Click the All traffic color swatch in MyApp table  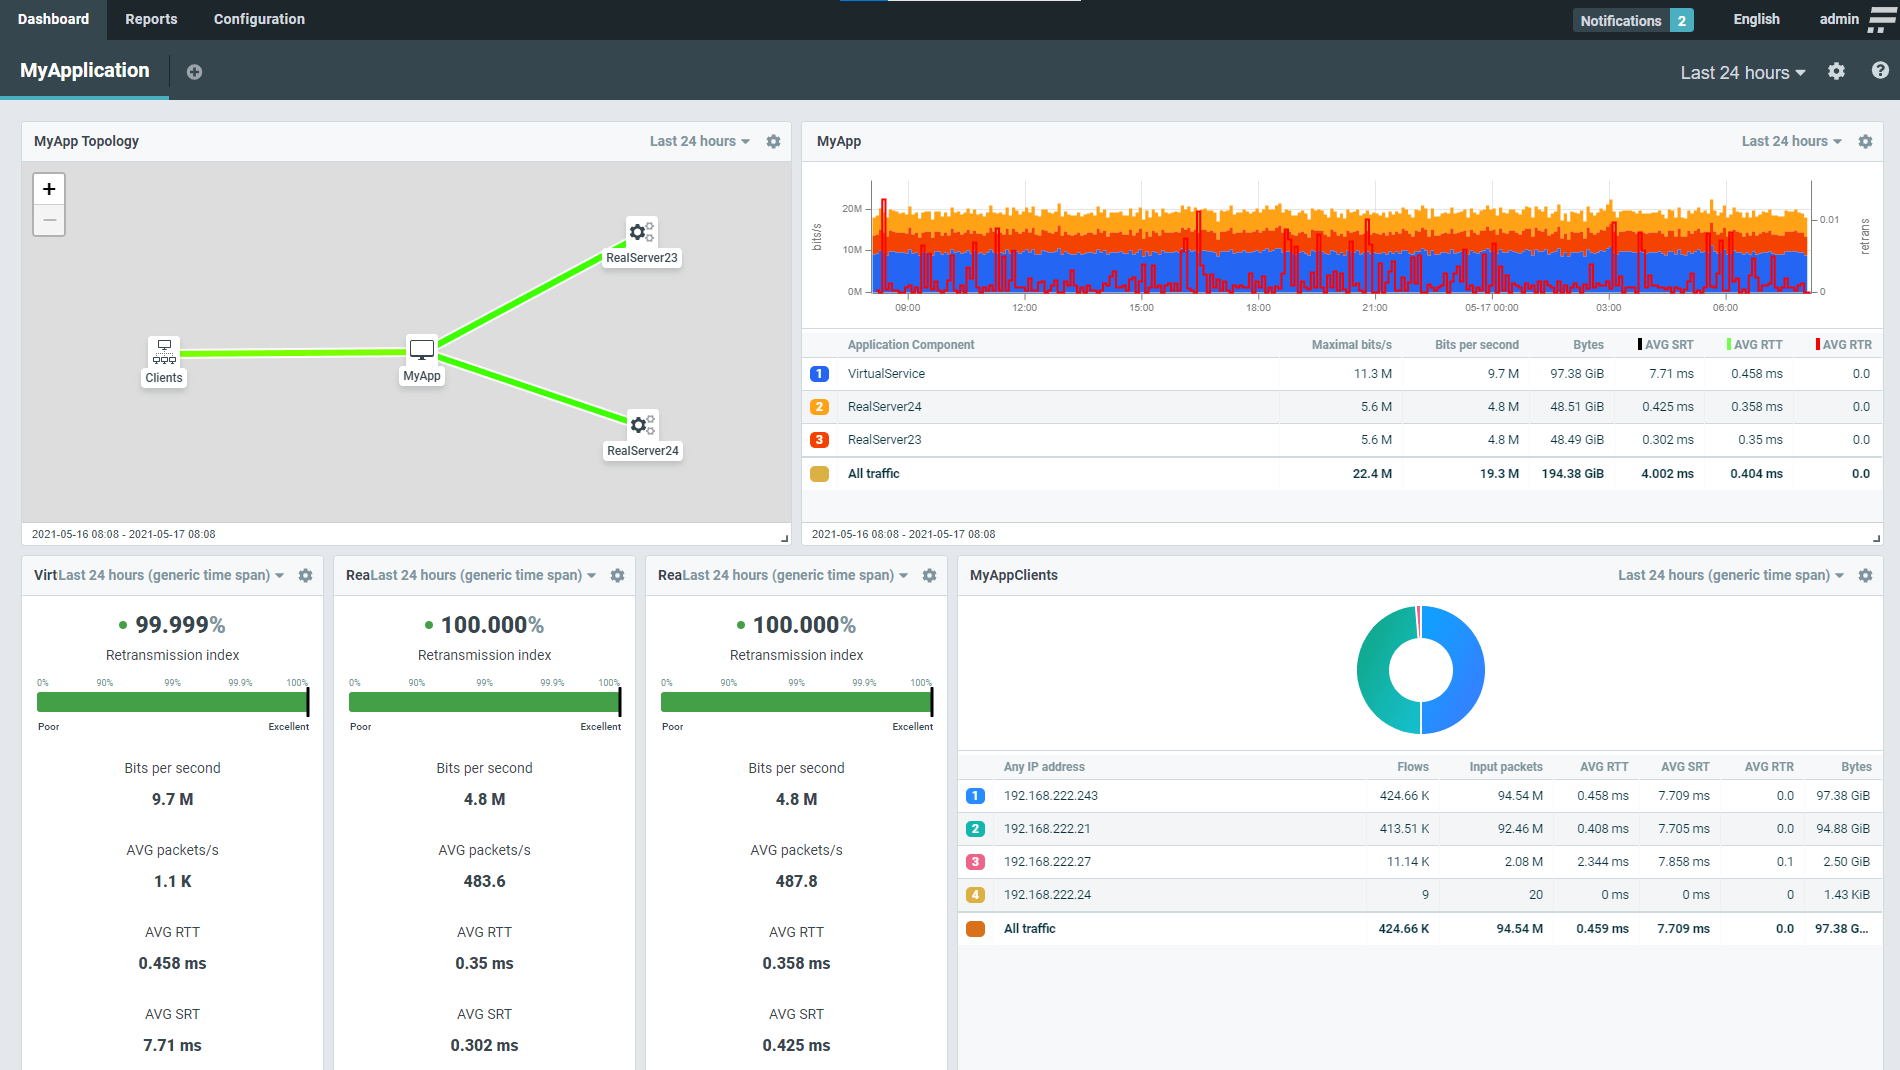point(819,474)
